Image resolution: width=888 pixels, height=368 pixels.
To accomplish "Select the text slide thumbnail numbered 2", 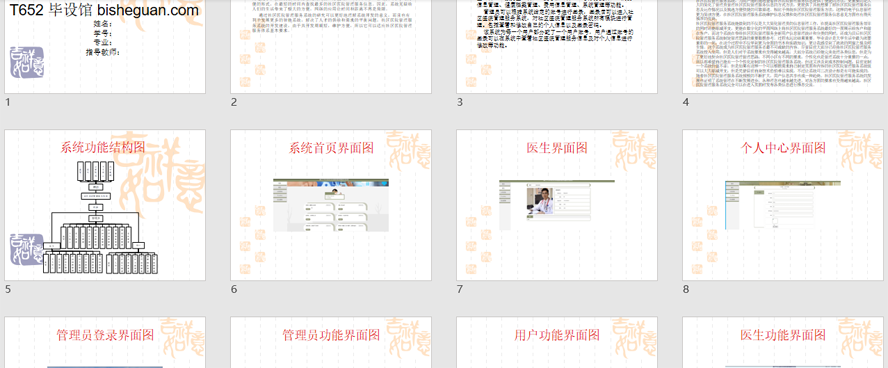I will (x=331, y=46).
